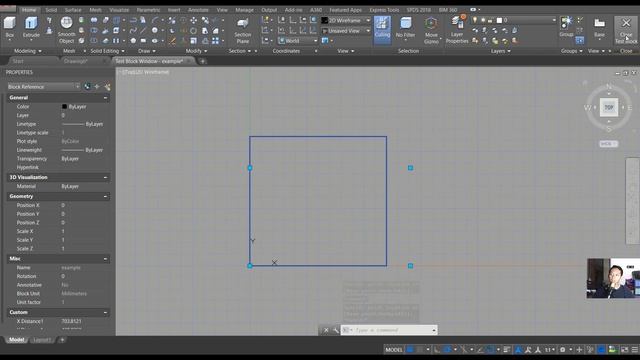This screenshot has height=360, width=640.
Task: Collapse the Custom properties section
Action: (105, 312)
